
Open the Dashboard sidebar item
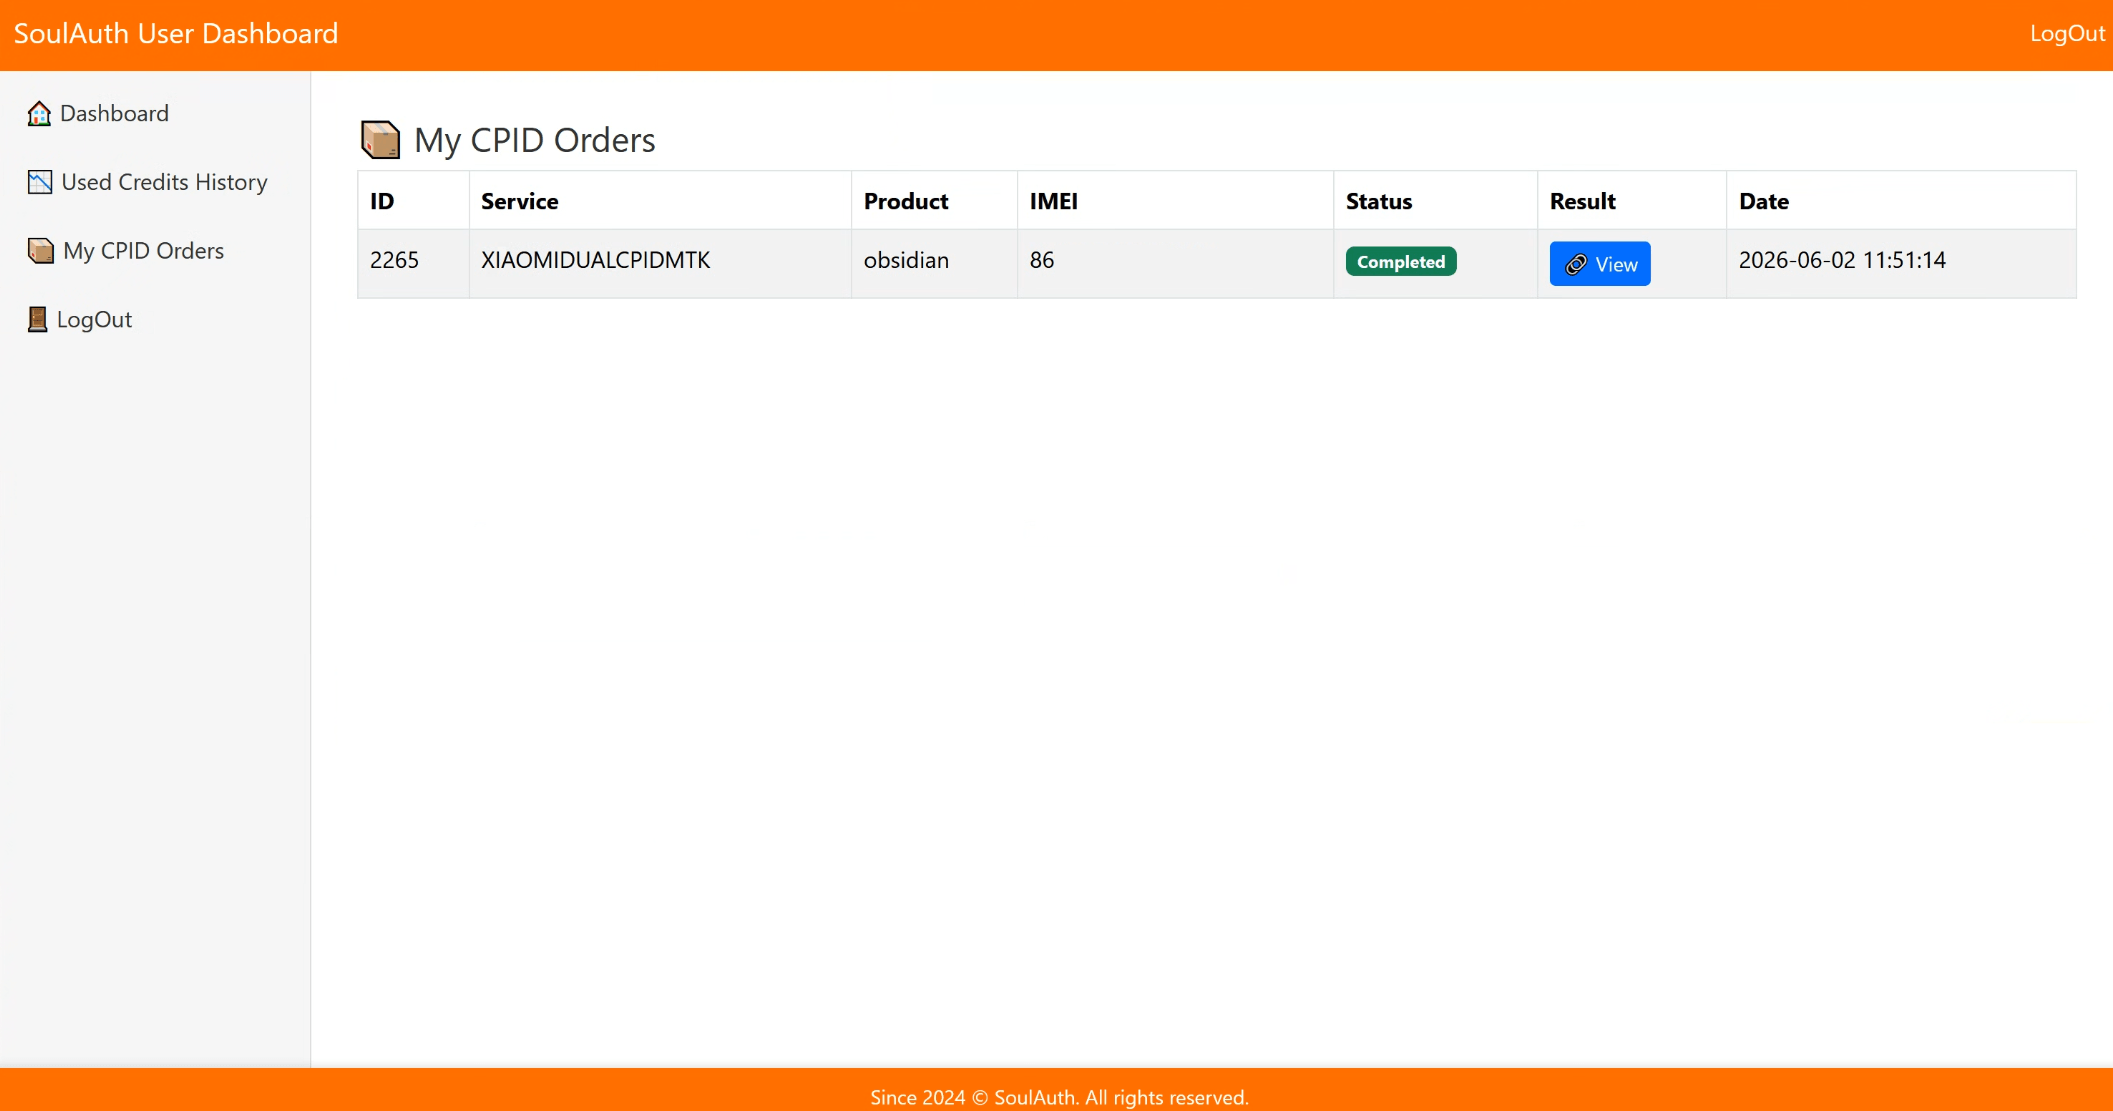tap(98, 114)
